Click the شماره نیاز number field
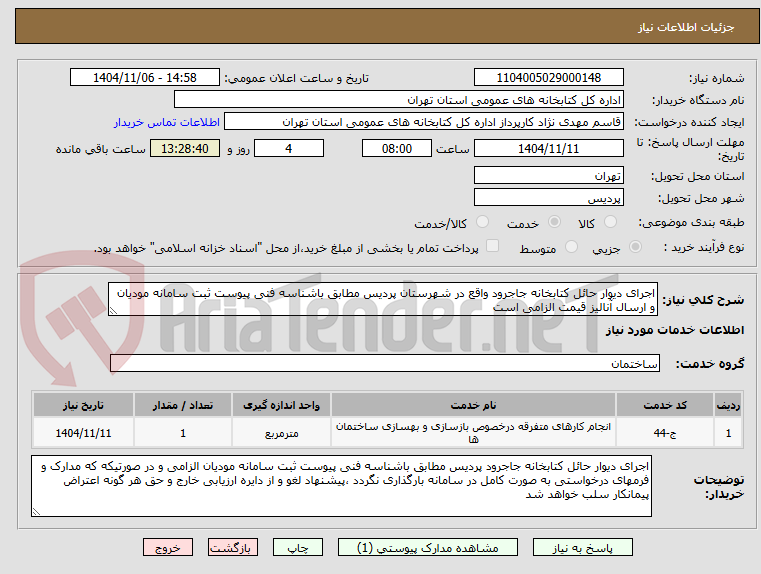 click(x=548, y=77)
